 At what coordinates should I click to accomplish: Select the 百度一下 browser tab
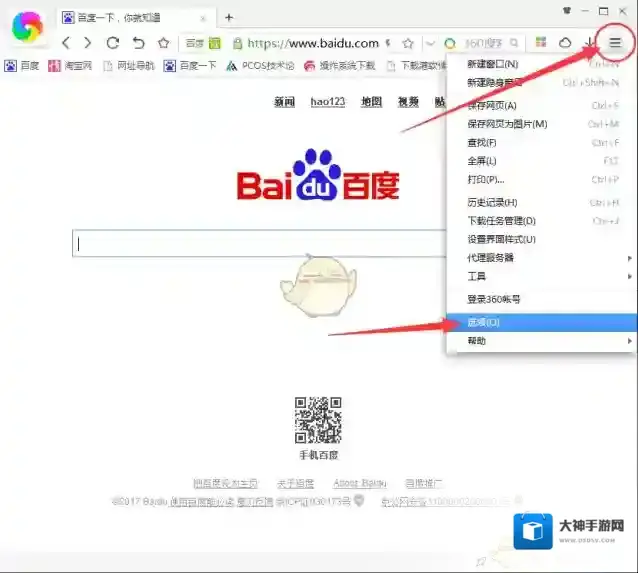coord(134,17)
